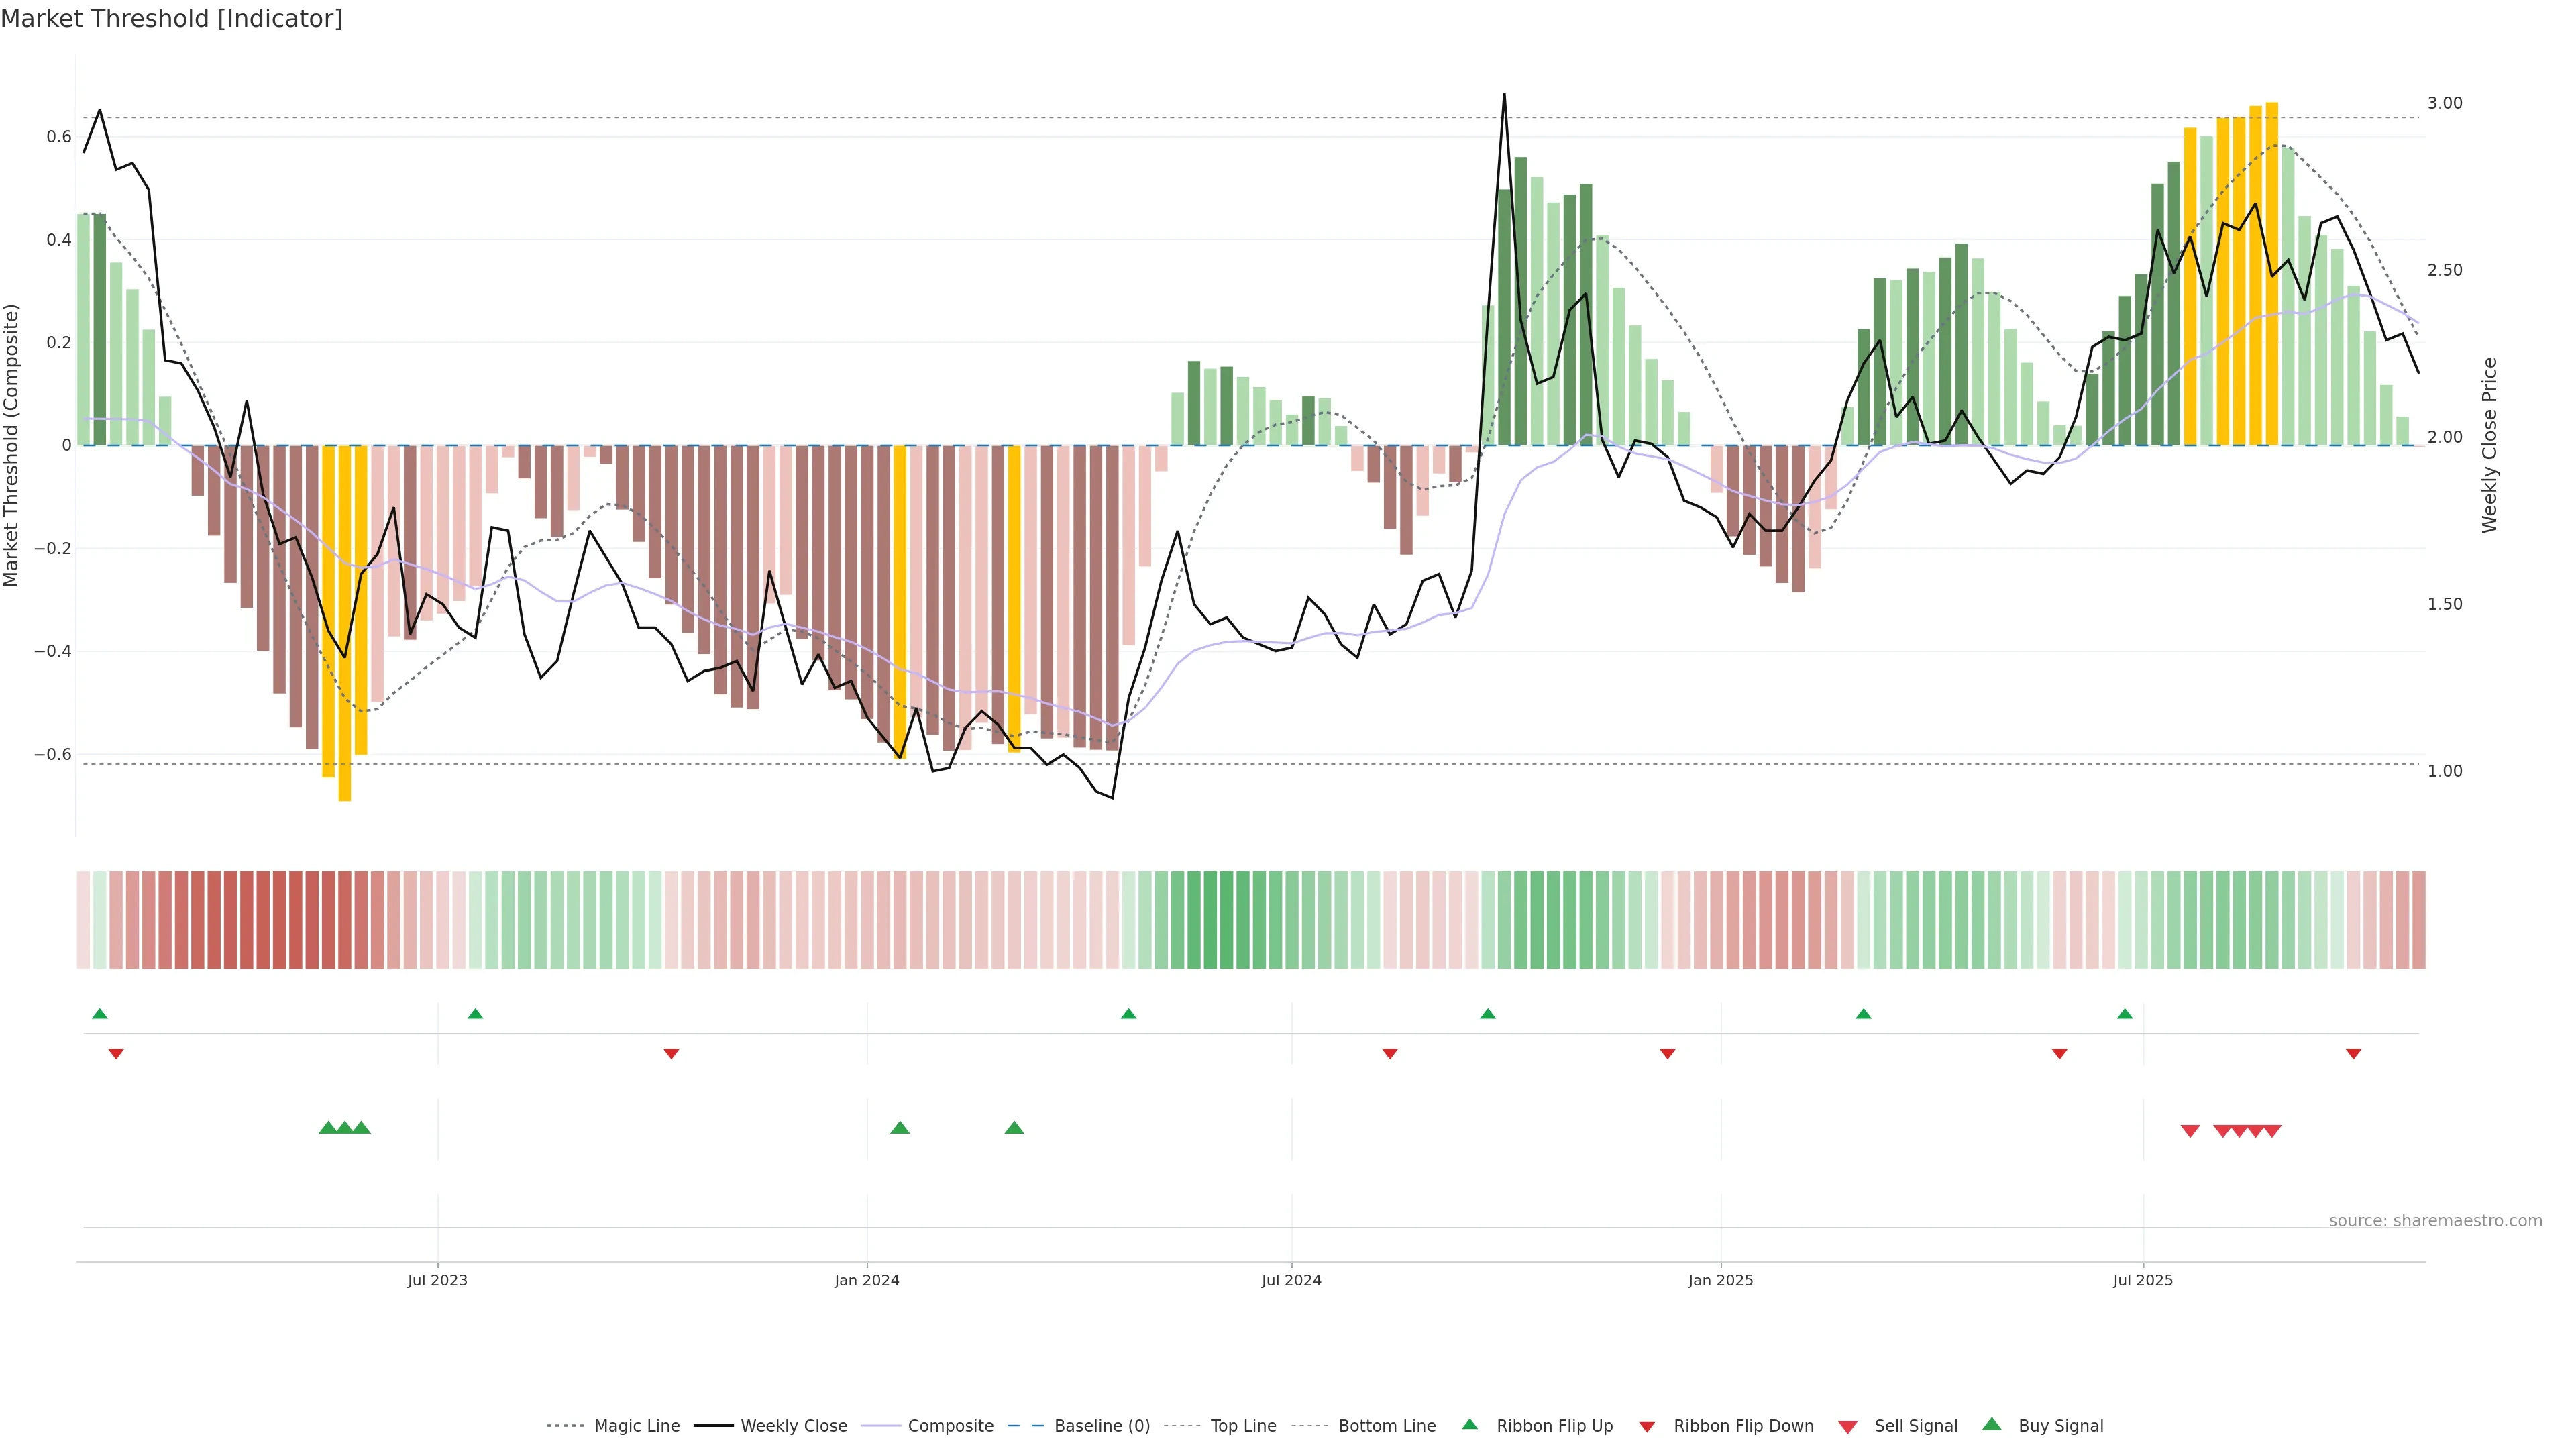Screen dimensions: 2576x1449
Task: Click Ribbon Flip Up legend triangle icon
Action: [1469, 1424]
